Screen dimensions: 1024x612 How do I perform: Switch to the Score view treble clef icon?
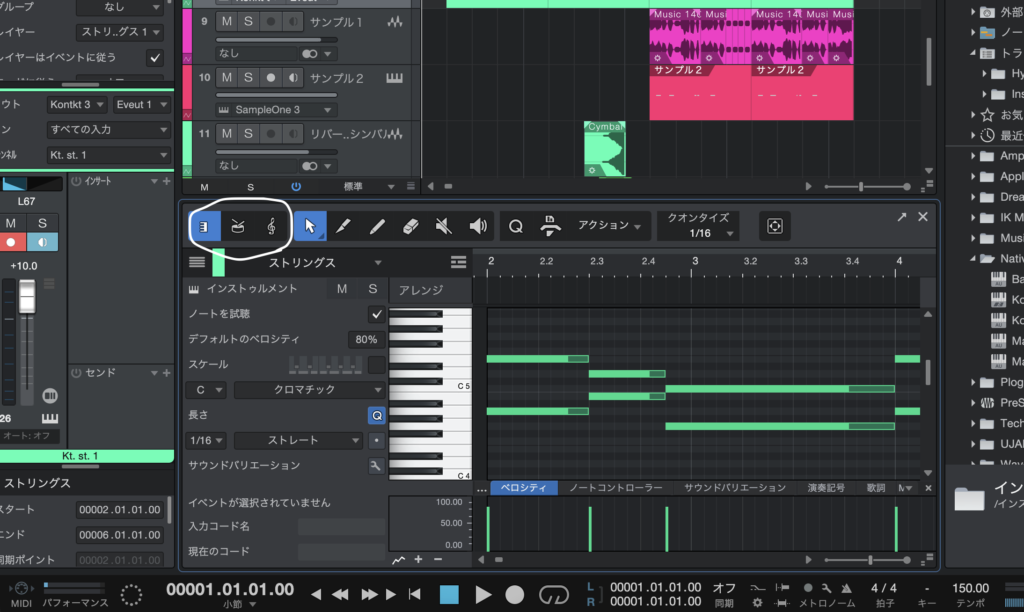click(x=271, y=227)
